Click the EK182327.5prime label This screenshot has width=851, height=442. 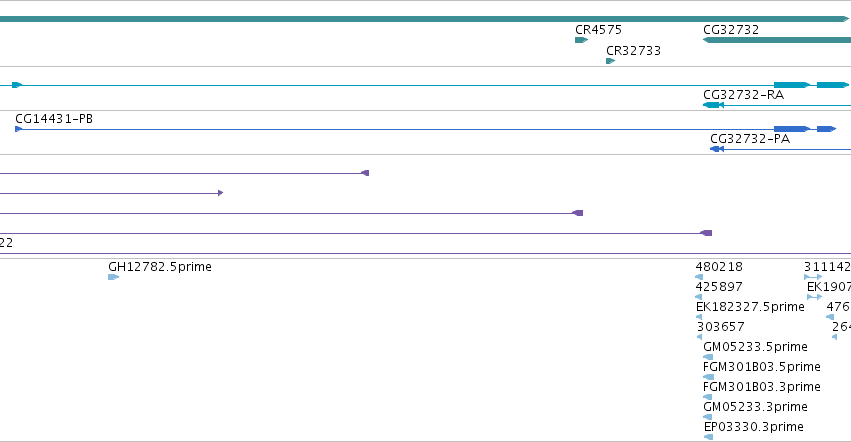[x=750, y=307]
